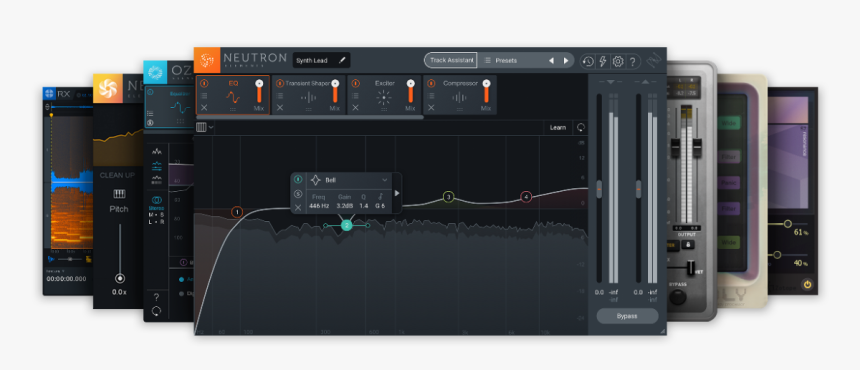Select the Transient Shaper module

click(309, 95)
